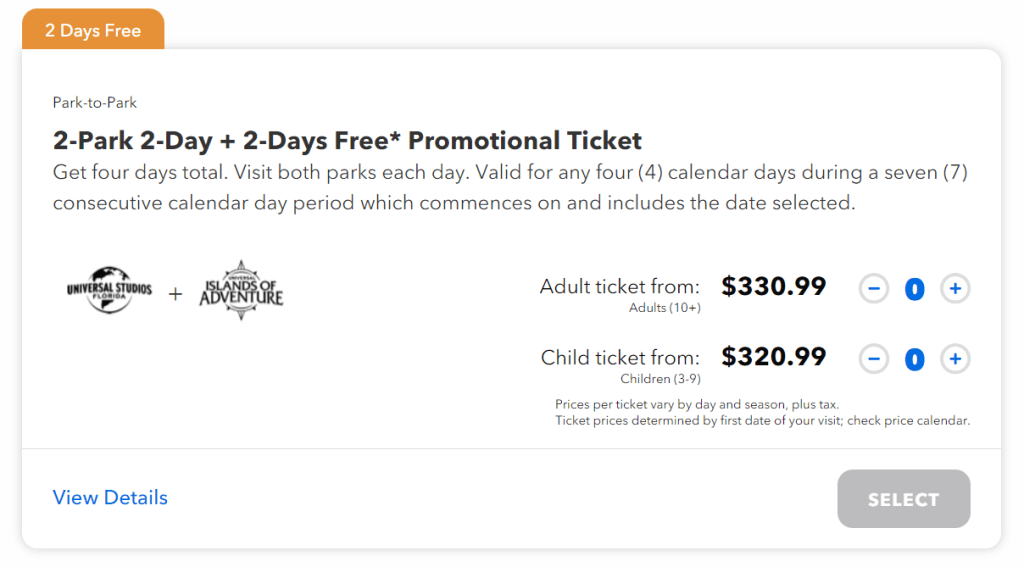Click the $330.99 adult price

pyautogui.click(x=773, y=286)
